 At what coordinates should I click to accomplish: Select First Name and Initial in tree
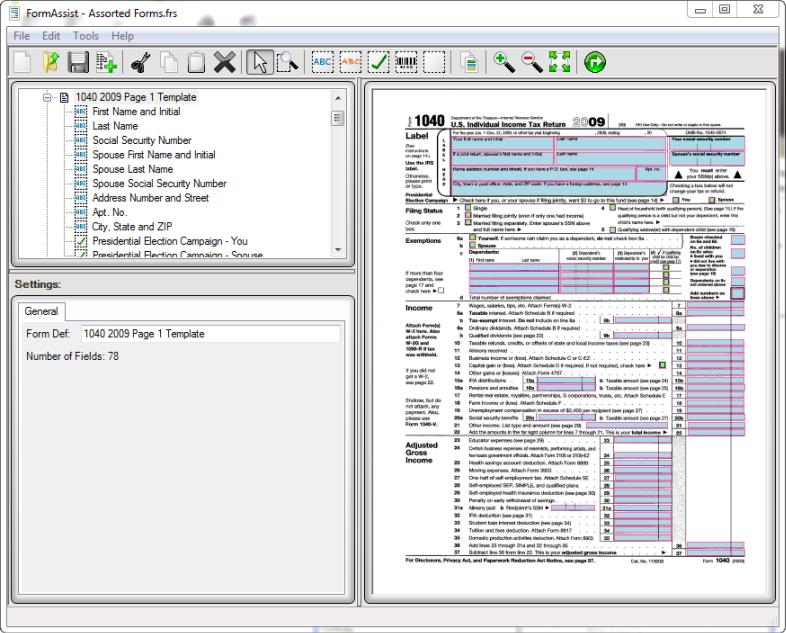tap(136, 111)
